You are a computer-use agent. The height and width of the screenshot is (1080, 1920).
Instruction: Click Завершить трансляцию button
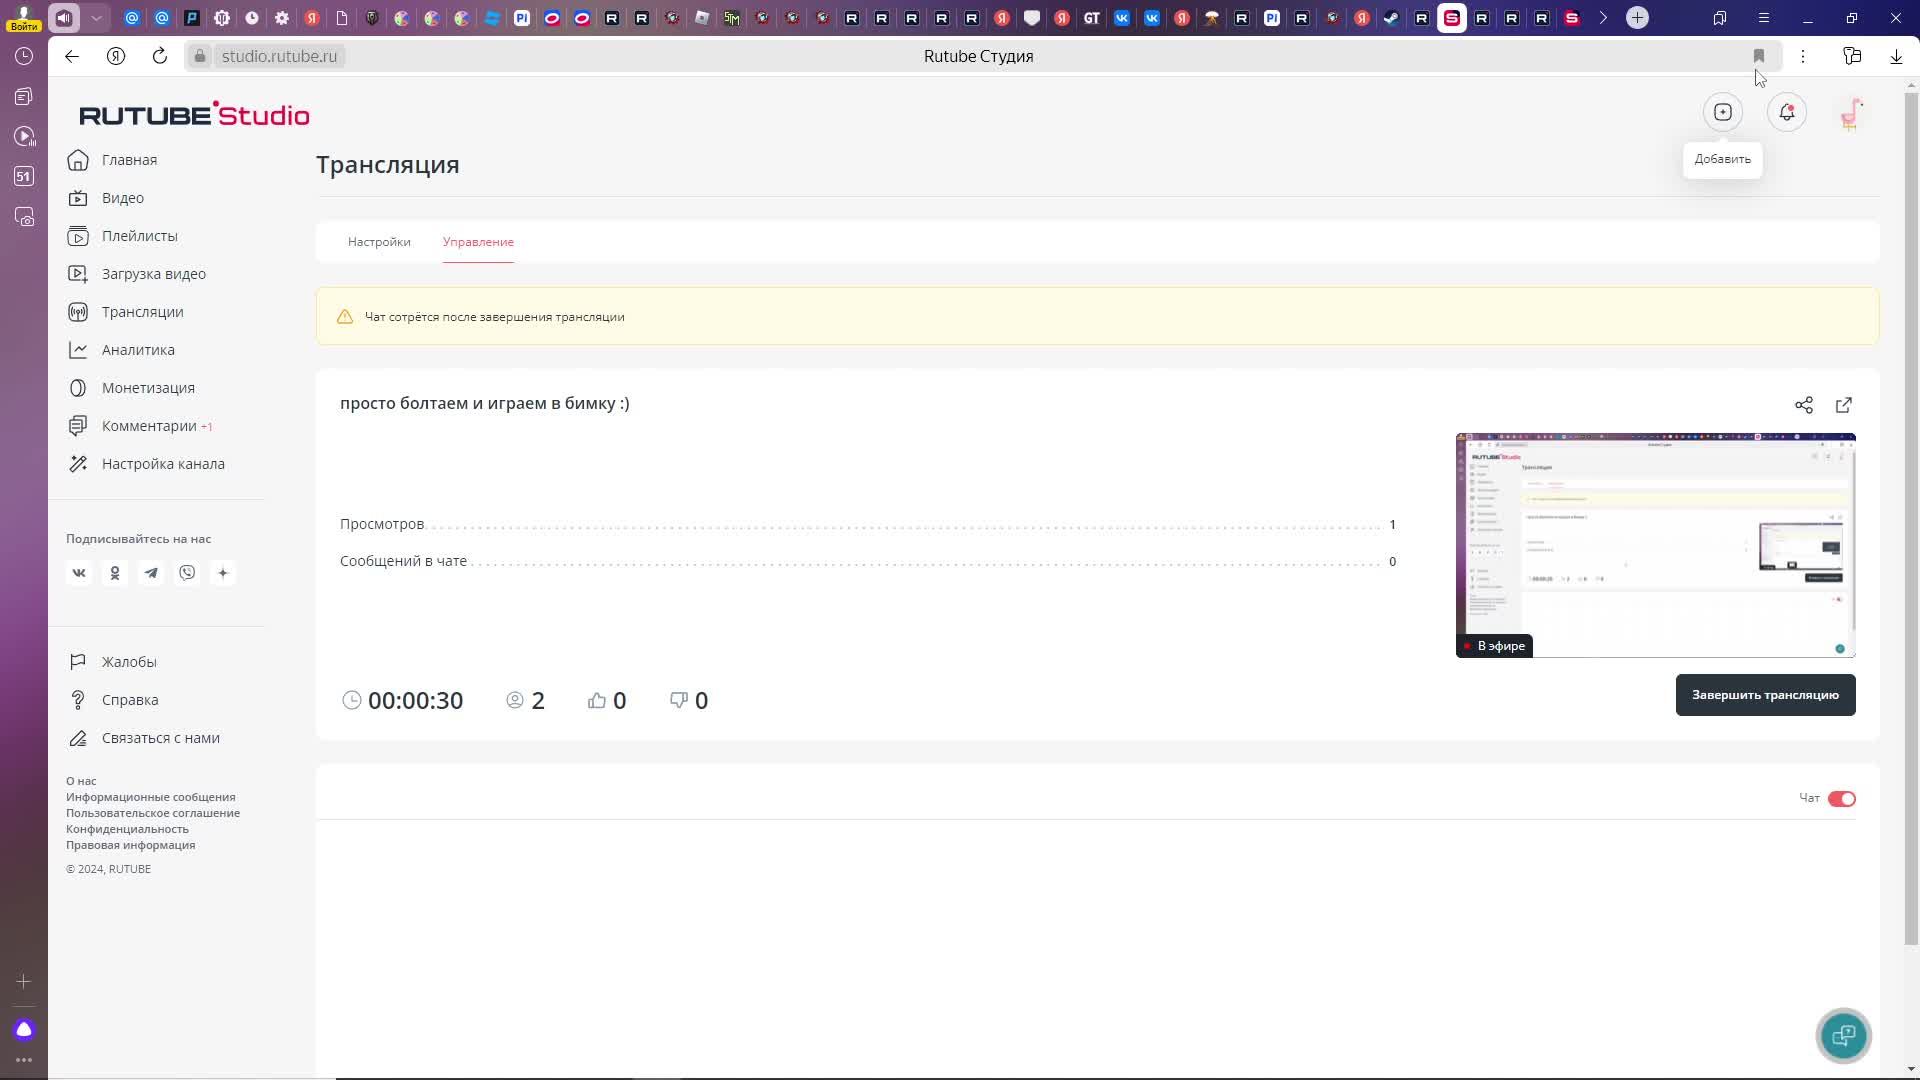(x=1766, y=695)
